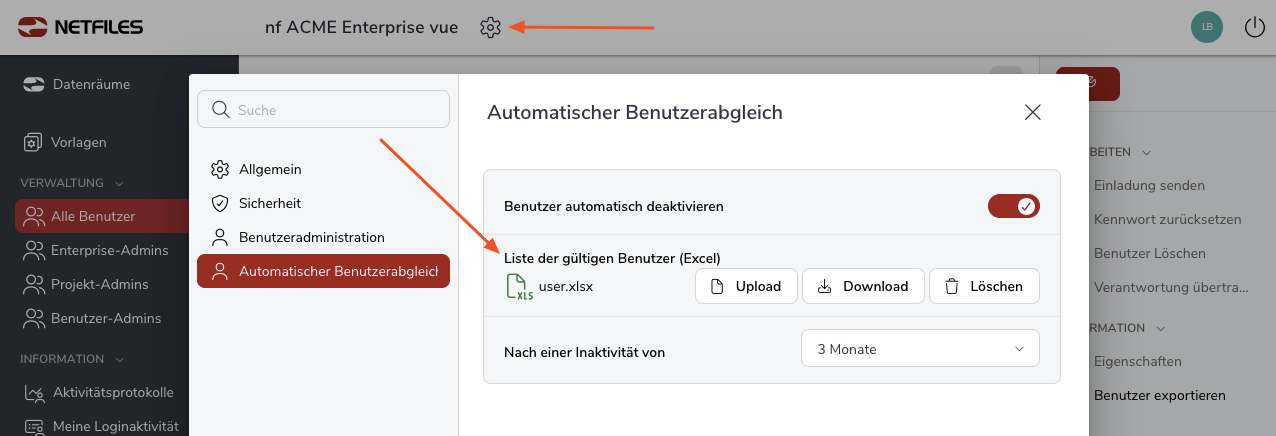Open the LB user avatar
This screenshot has height=436, width=1276.
(1207, 27)
